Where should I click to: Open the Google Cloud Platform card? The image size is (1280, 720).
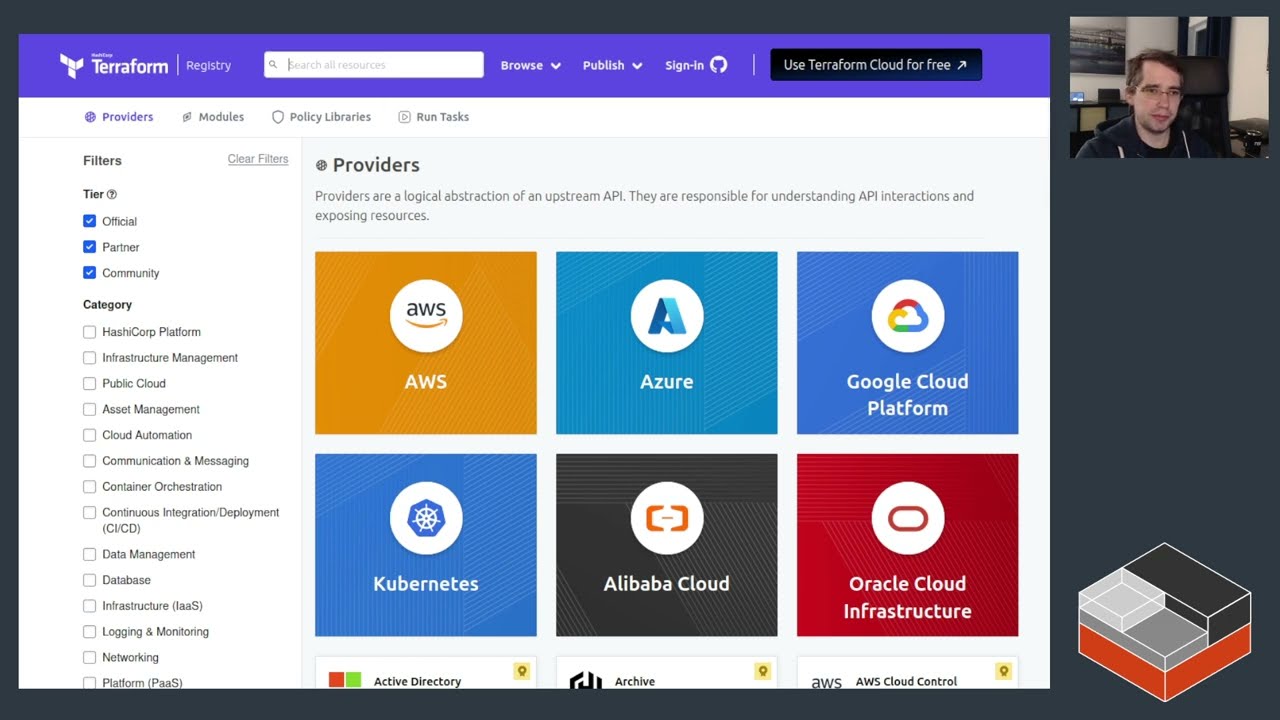908,343
